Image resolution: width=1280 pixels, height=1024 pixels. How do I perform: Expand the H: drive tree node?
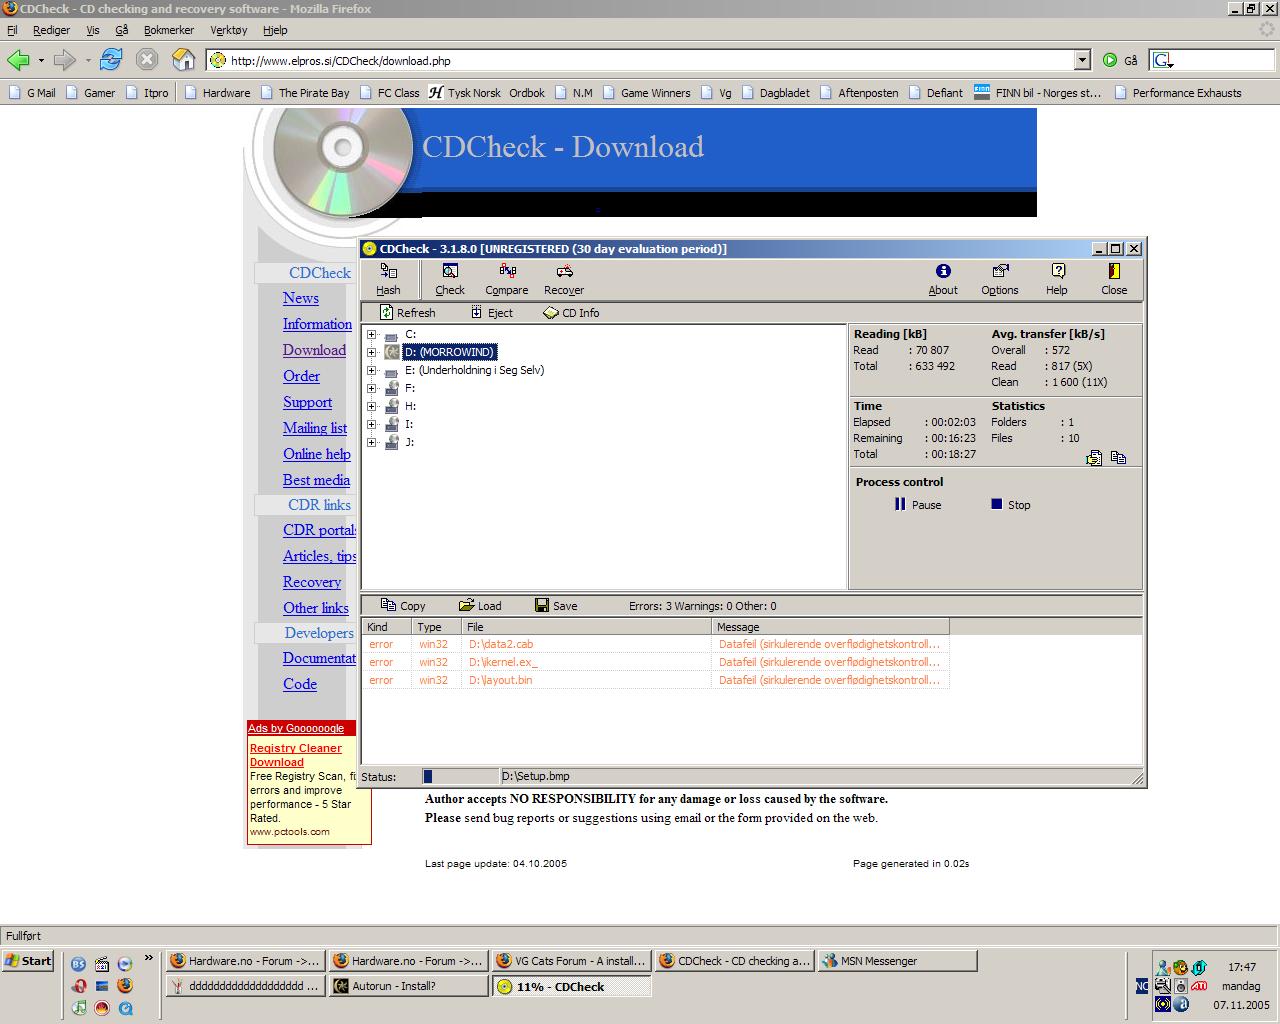coord(372,406)
